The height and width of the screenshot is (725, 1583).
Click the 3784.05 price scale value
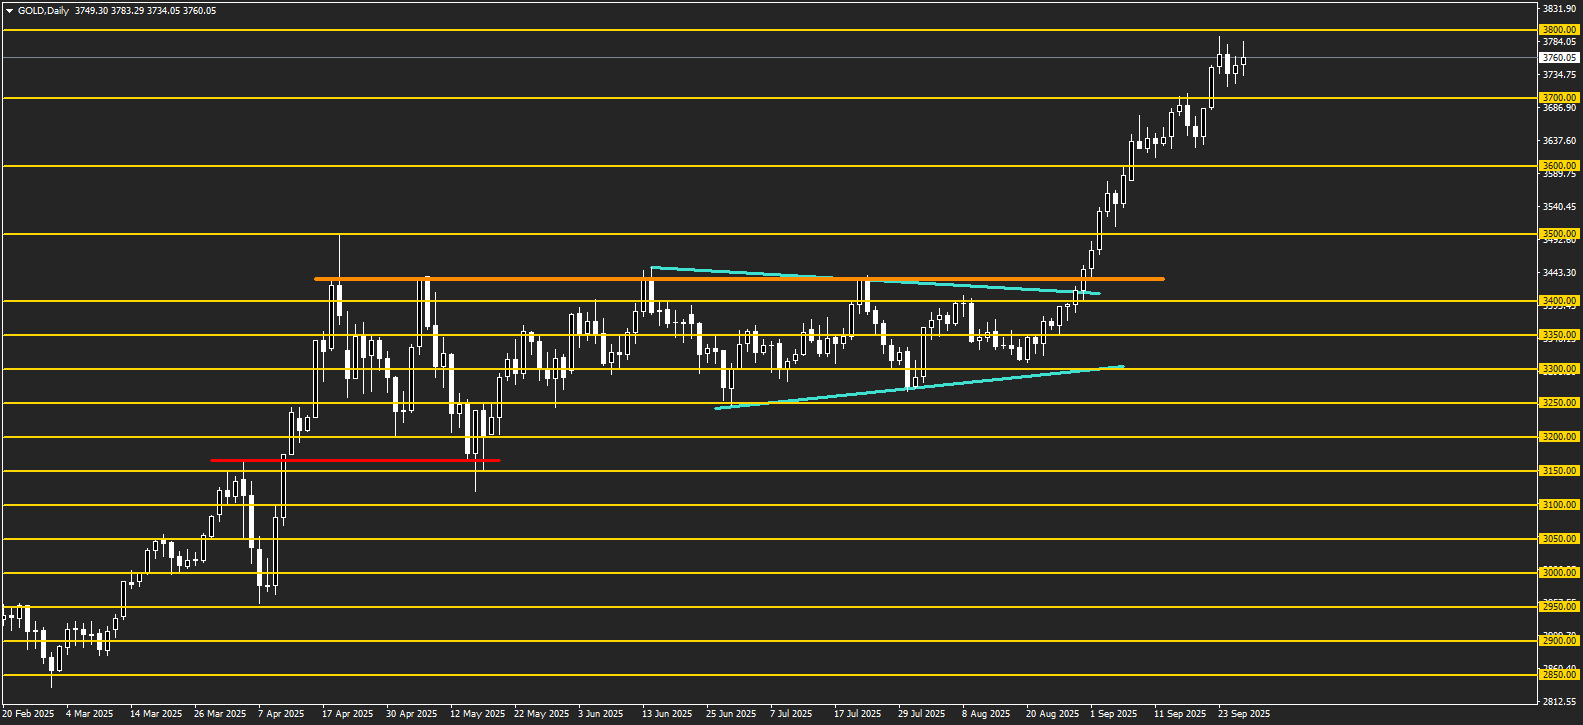coord(1560,42)
